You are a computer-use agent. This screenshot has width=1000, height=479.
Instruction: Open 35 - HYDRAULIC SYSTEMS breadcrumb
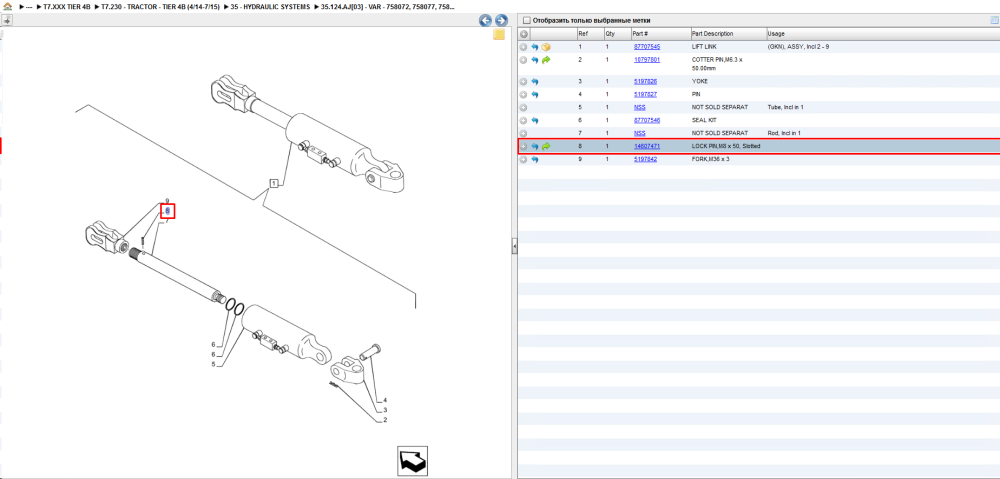[270, 6]
